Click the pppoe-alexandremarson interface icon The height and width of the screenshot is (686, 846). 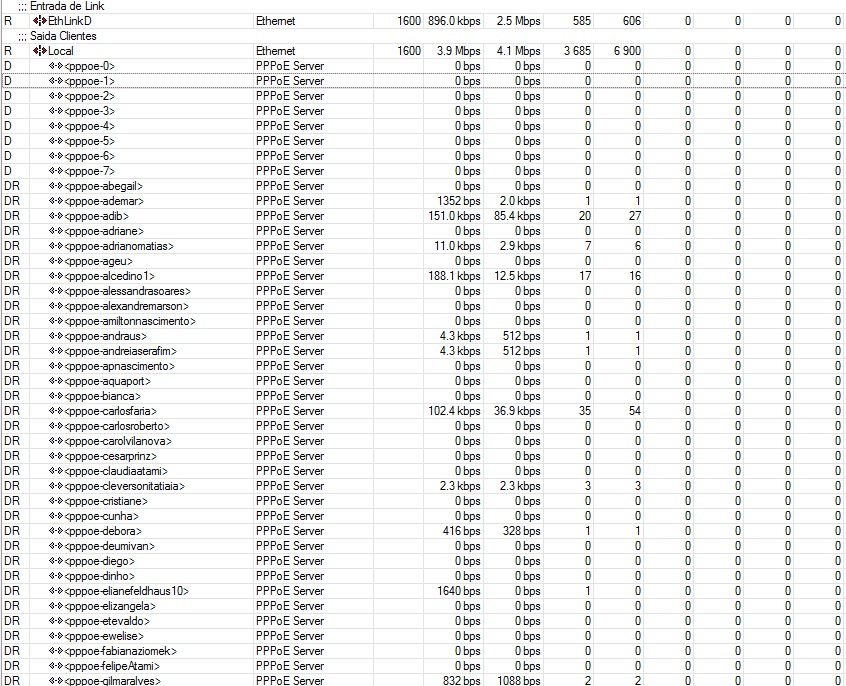[x=56, y=307]
